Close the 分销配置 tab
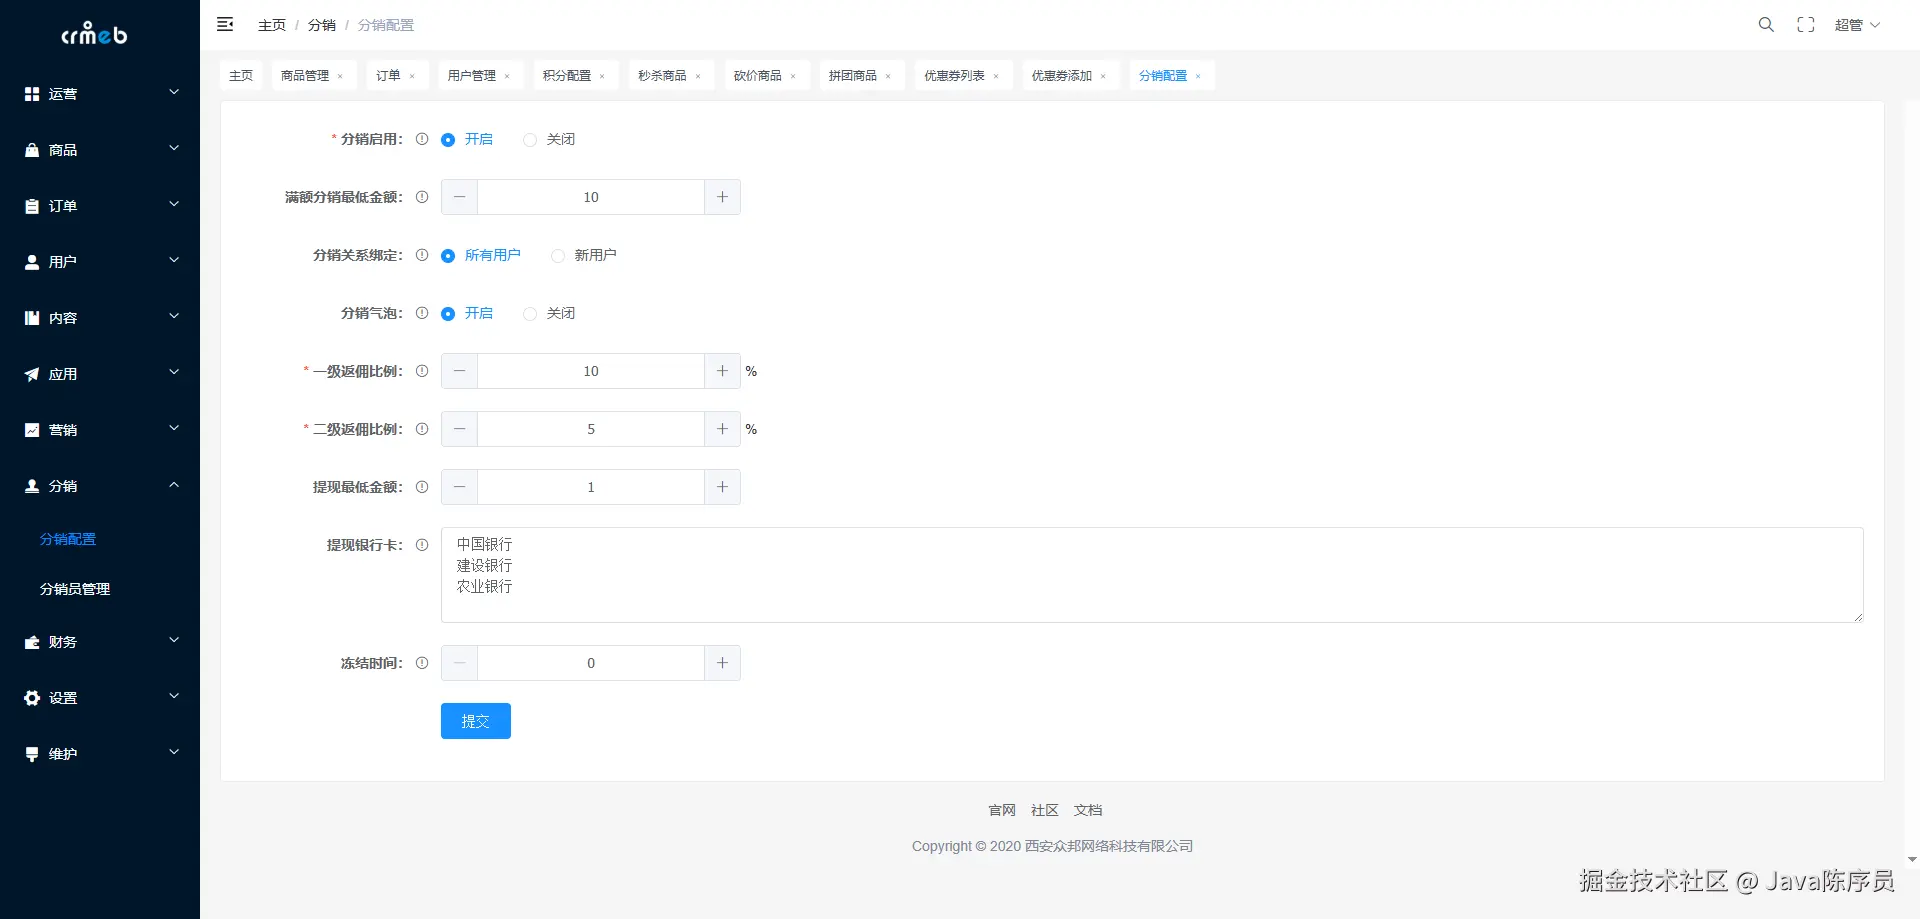 pyautogui.click(x=1198, y=76)
